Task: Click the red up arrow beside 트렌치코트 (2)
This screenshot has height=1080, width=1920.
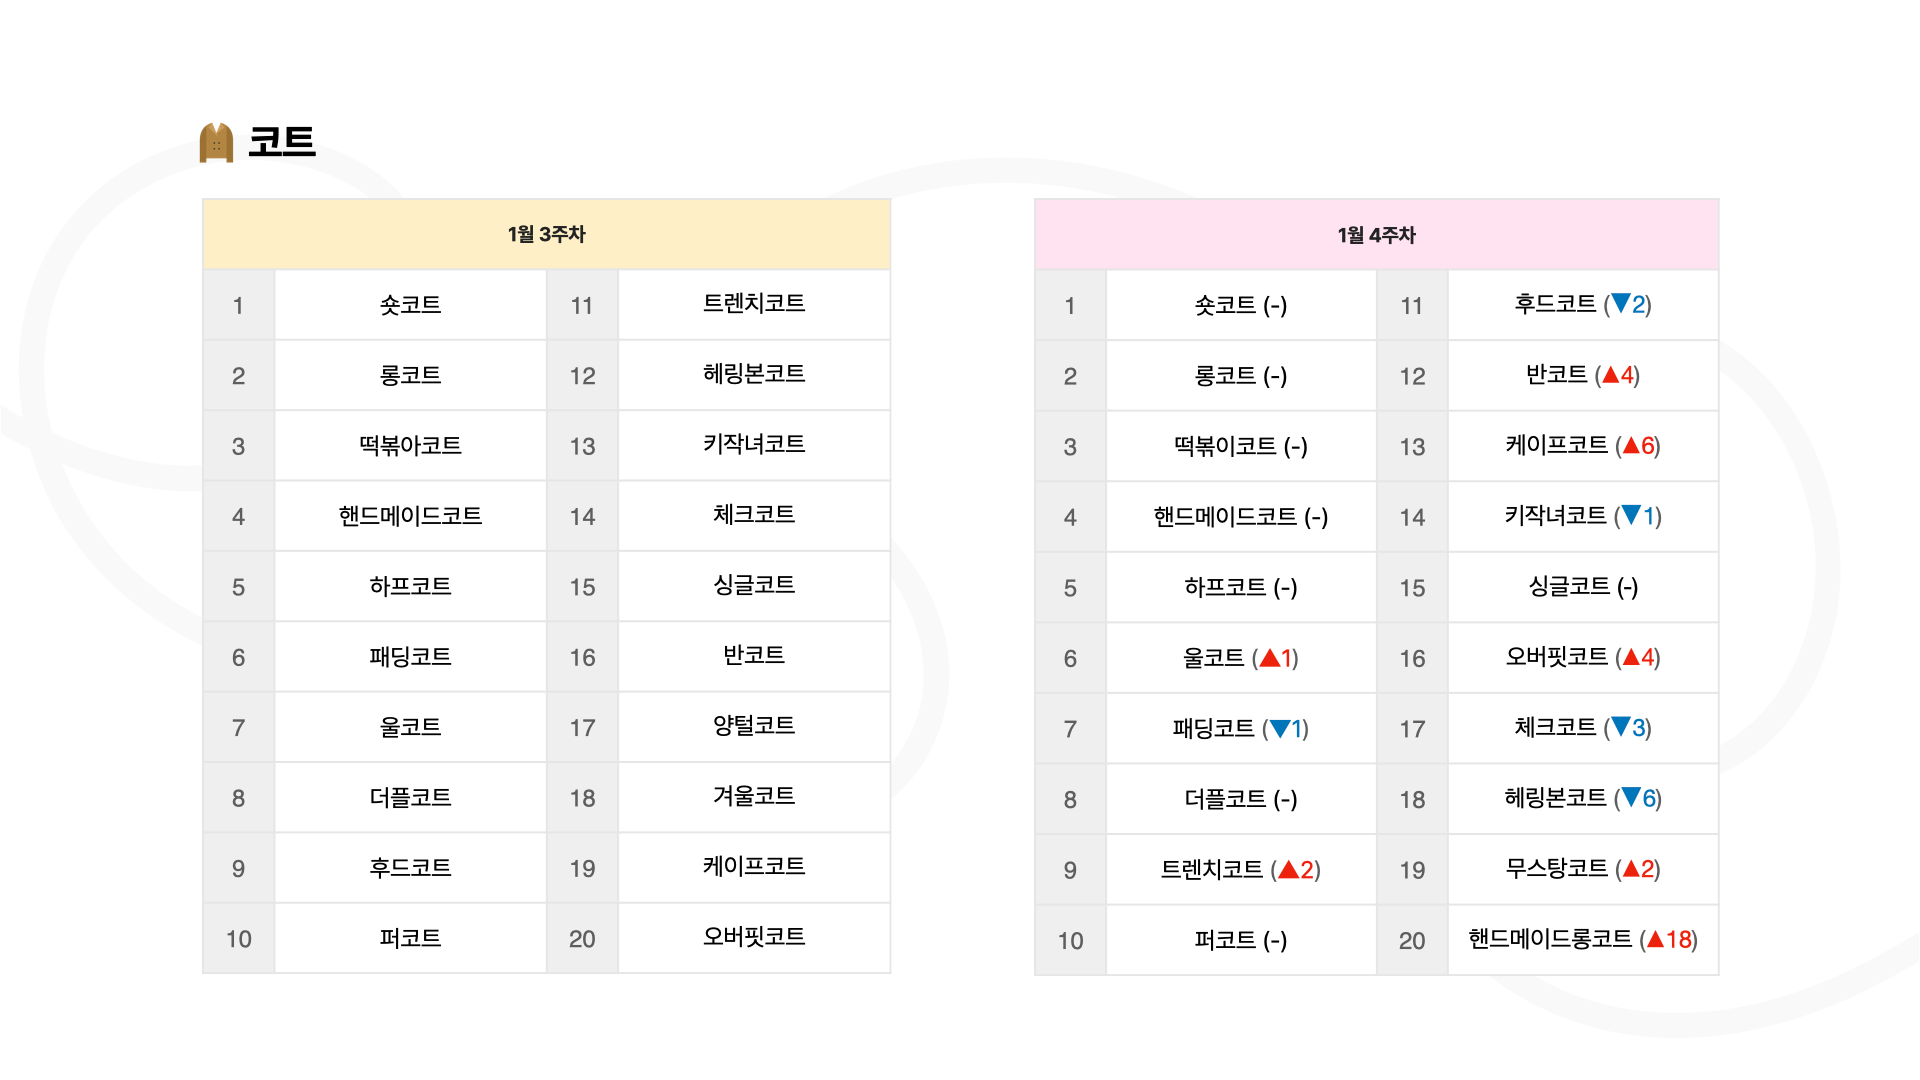Action: 1288,869
